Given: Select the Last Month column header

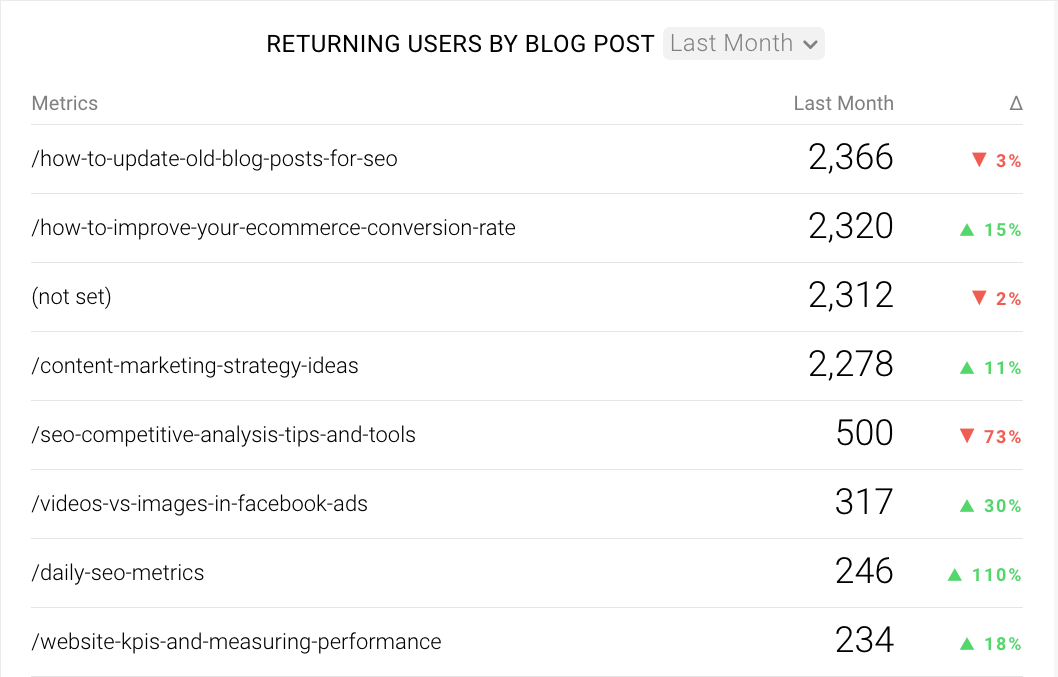Looking at the screenshot, I should point(843,103).
